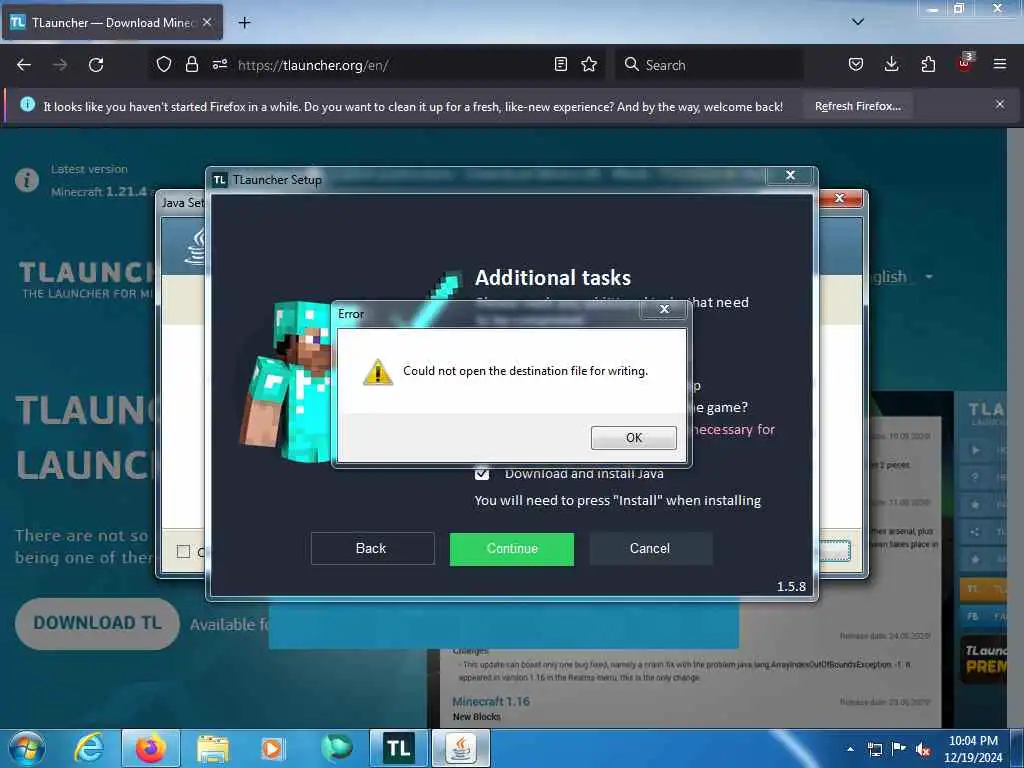Click the page vertical scrollbar

pyautogui.click(x=1015, y=428)
